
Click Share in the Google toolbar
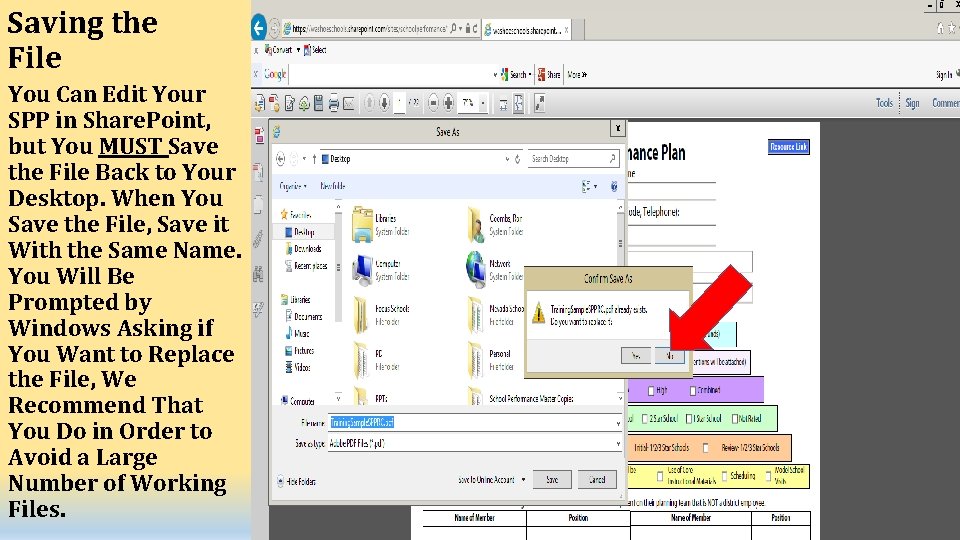click(x=549, y=75)
